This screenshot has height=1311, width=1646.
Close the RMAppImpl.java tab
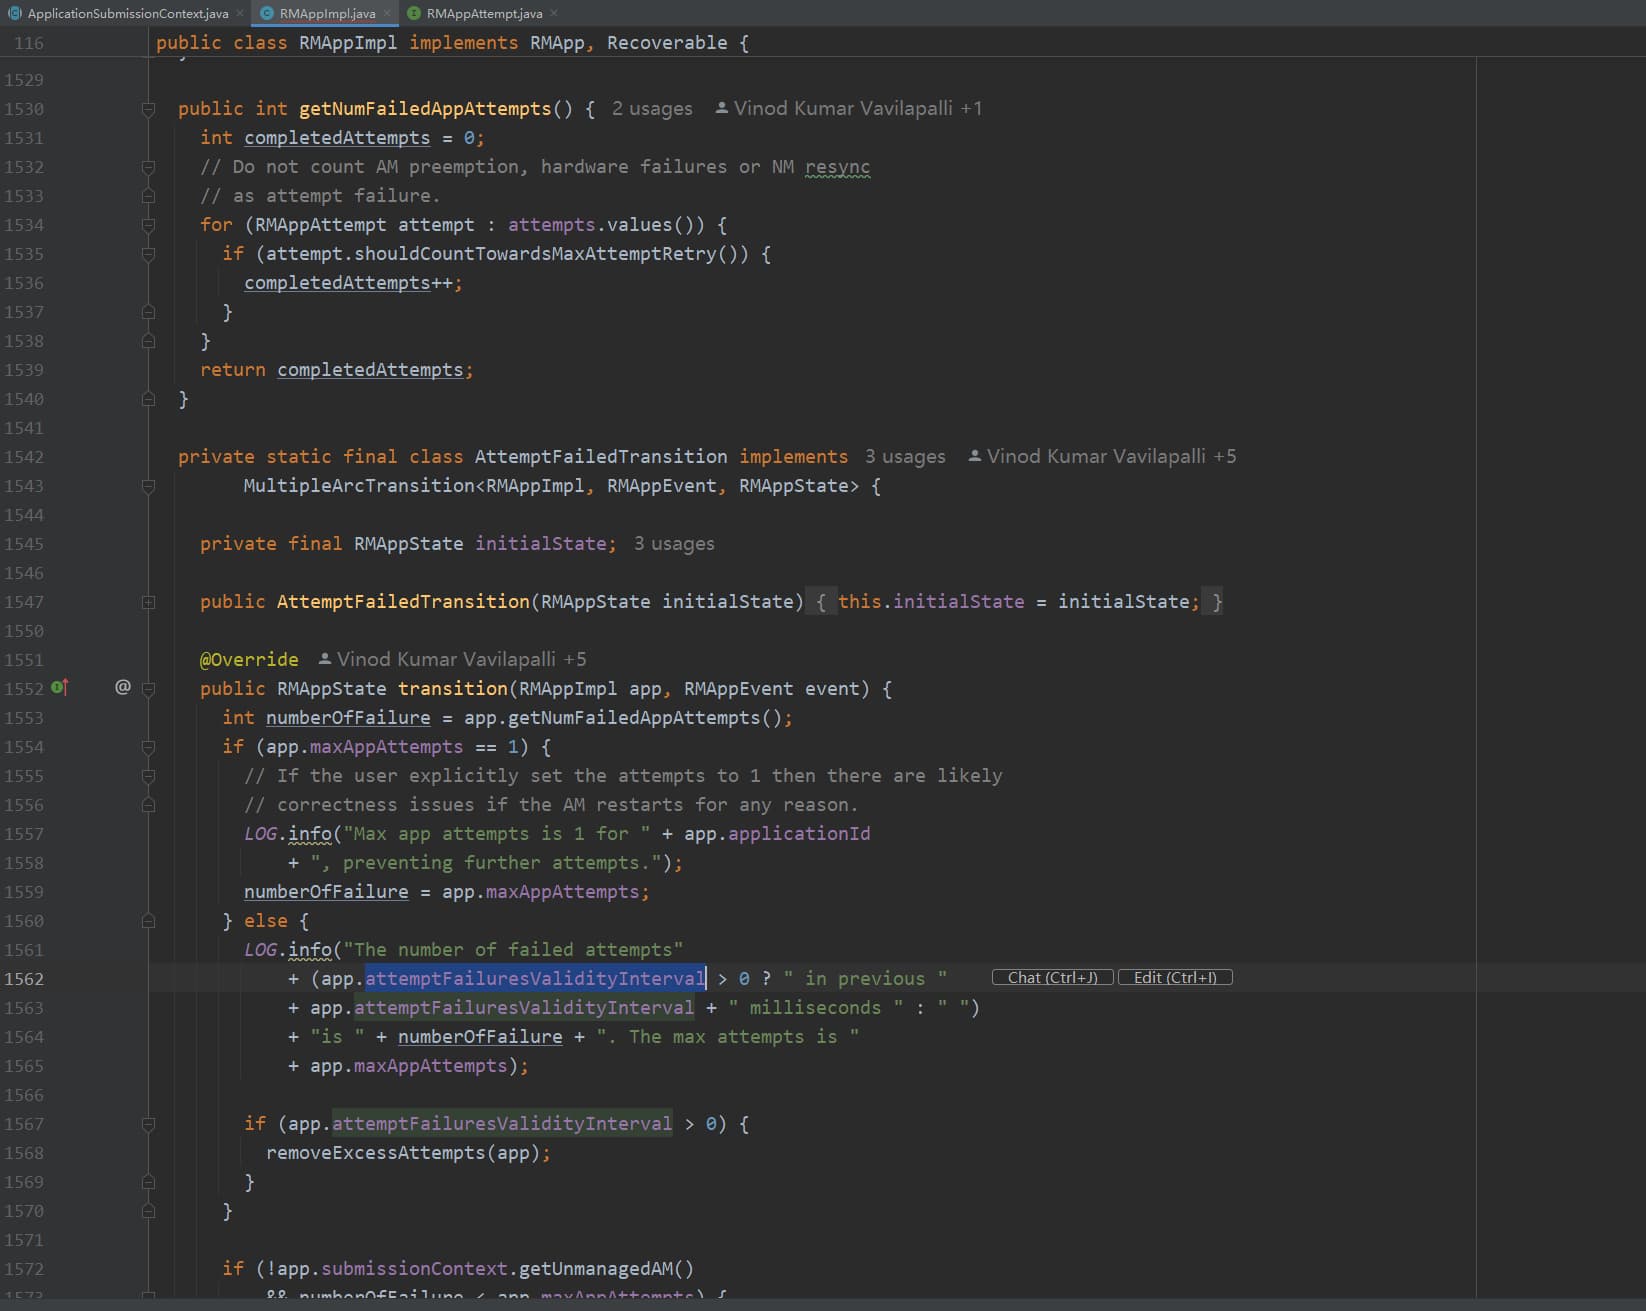(x=387, y=13)
